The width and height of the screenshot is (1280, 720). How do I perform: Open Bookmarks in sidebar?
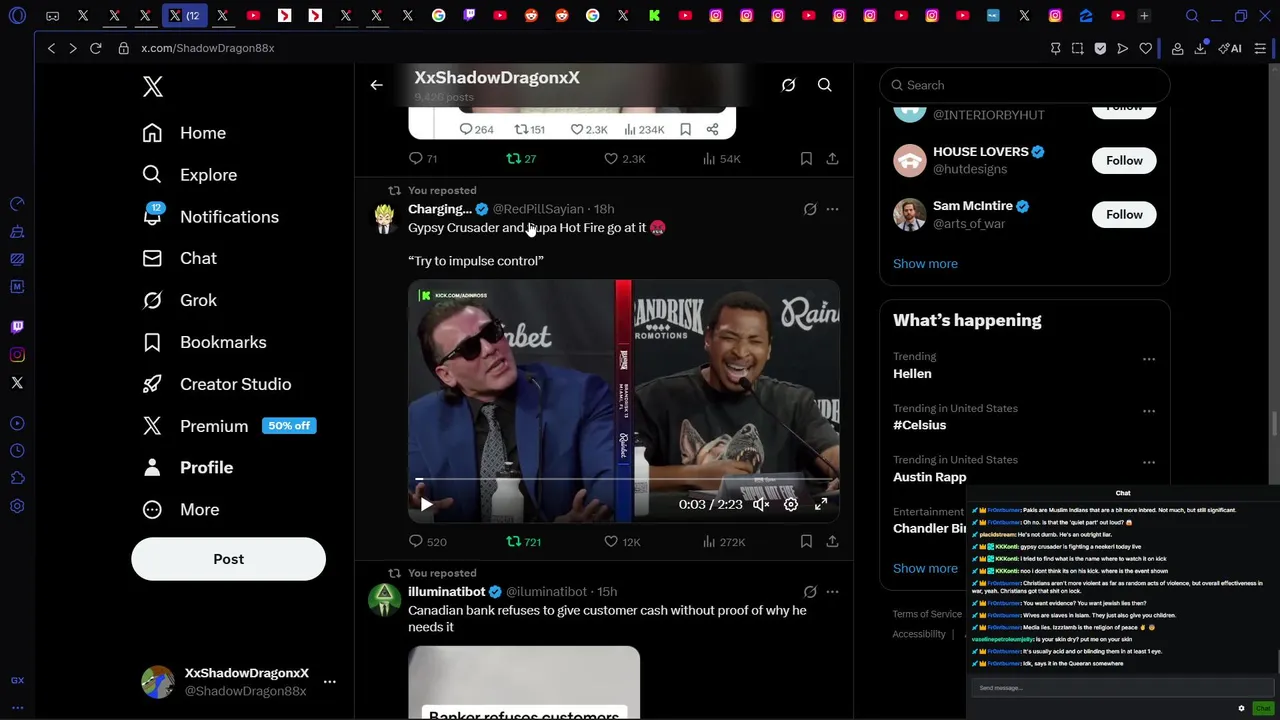click(204, 342)
